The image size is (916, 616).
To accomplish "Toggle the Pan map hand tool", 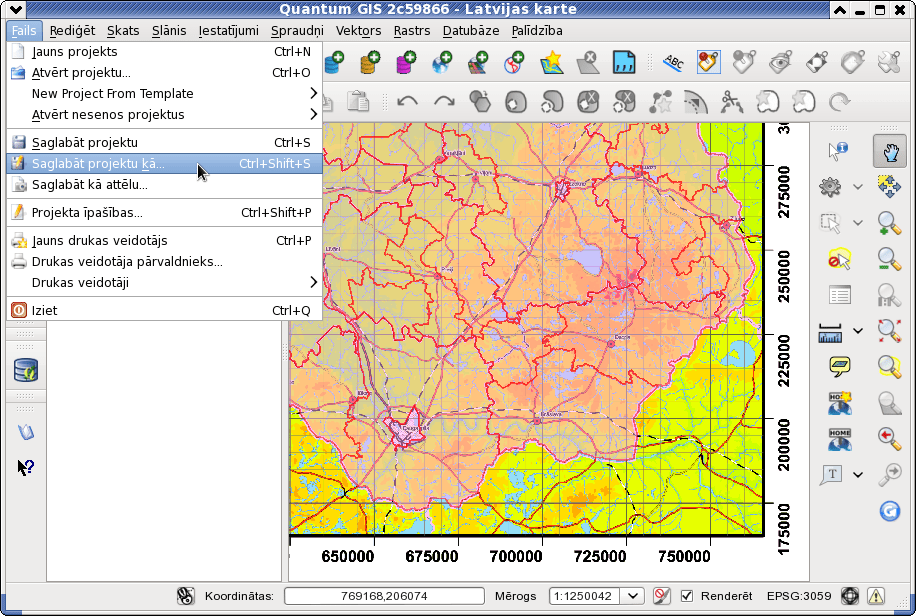I will point(889,151).
